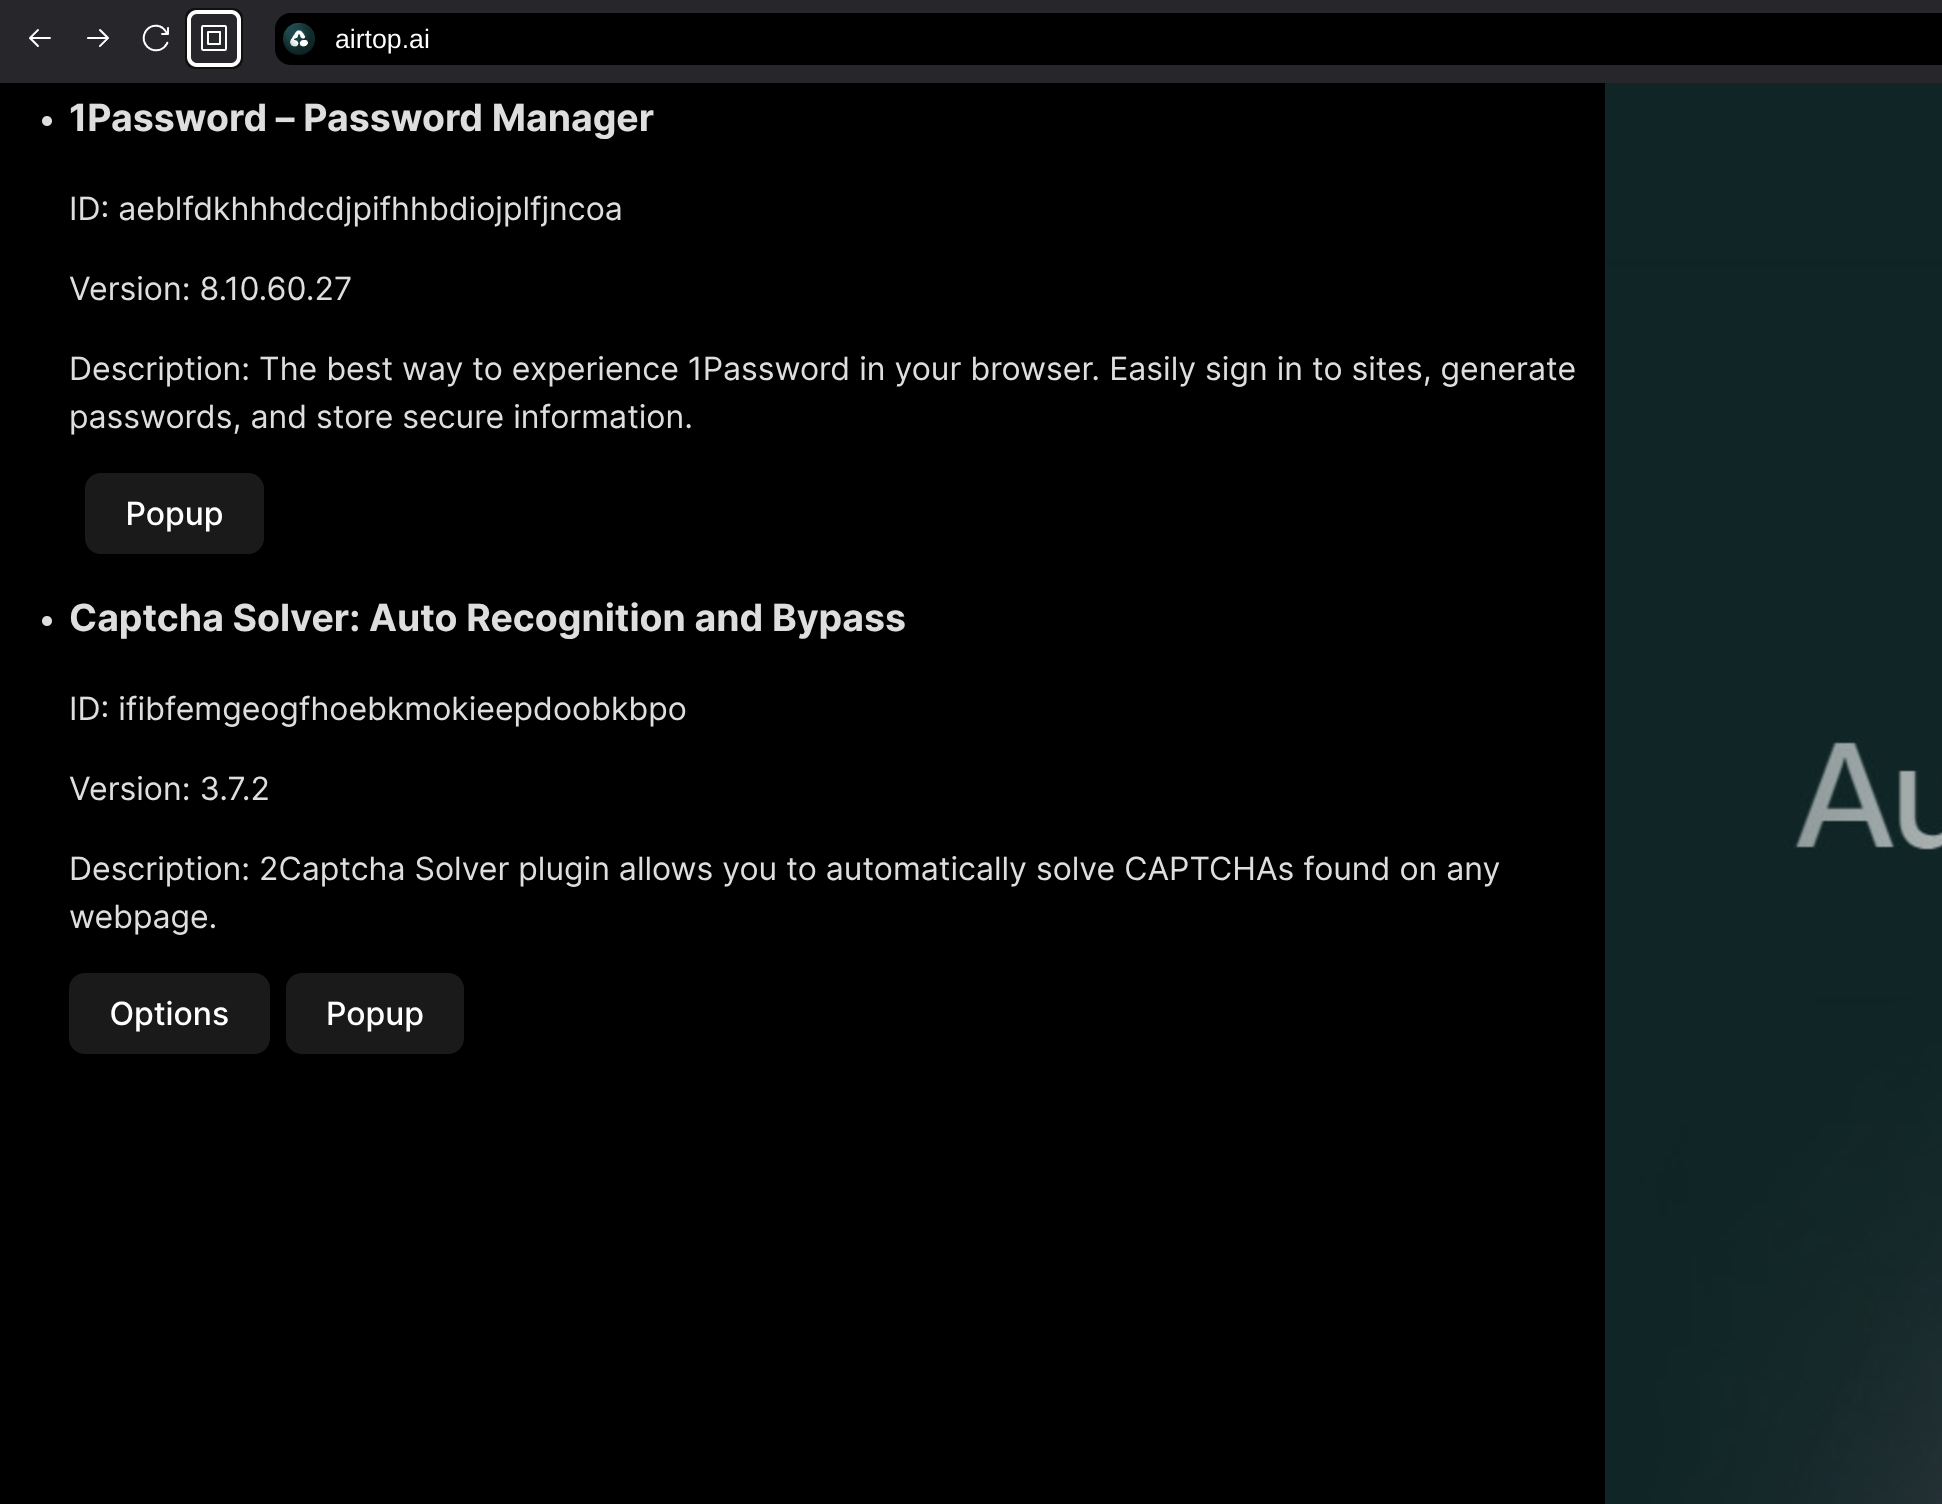Image resolution: width=1942 pixels, height=1504 pixels.
Task: Click the Version 3.7.2 text
Action: pyautogui.click(x=169, y=789)
